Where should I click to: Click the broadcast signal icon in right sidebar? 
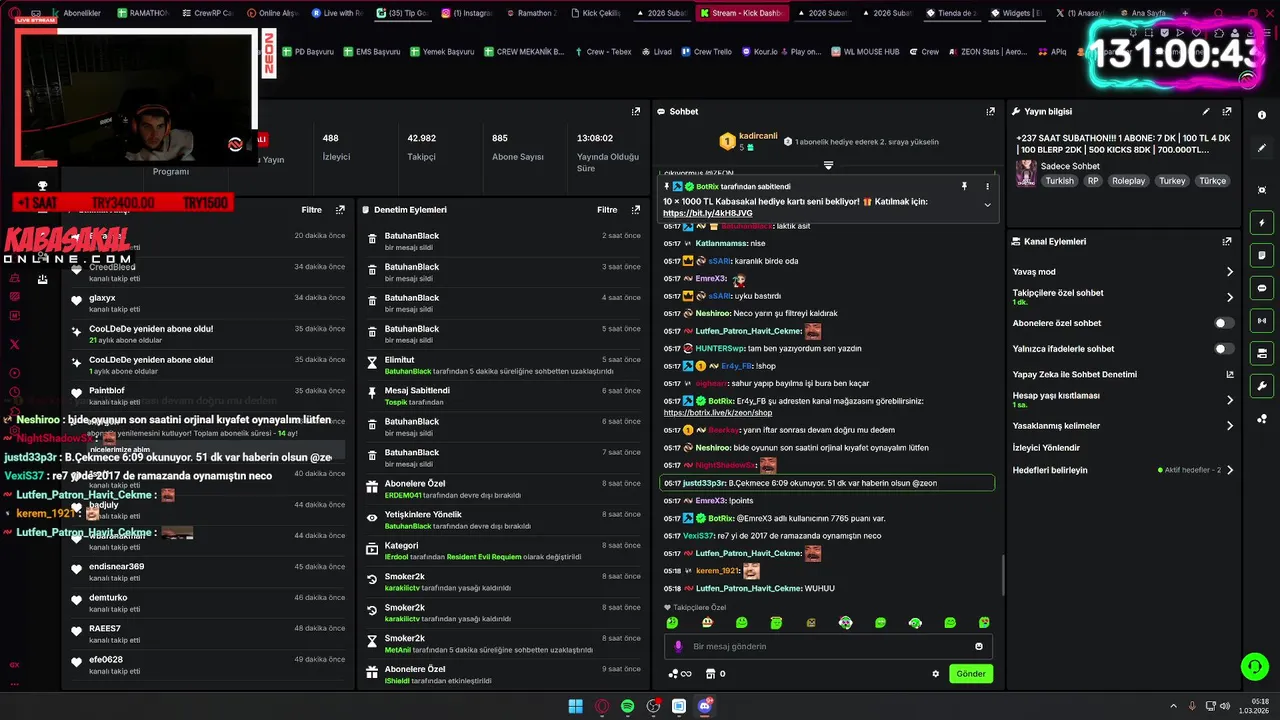tap(1262, 320)
